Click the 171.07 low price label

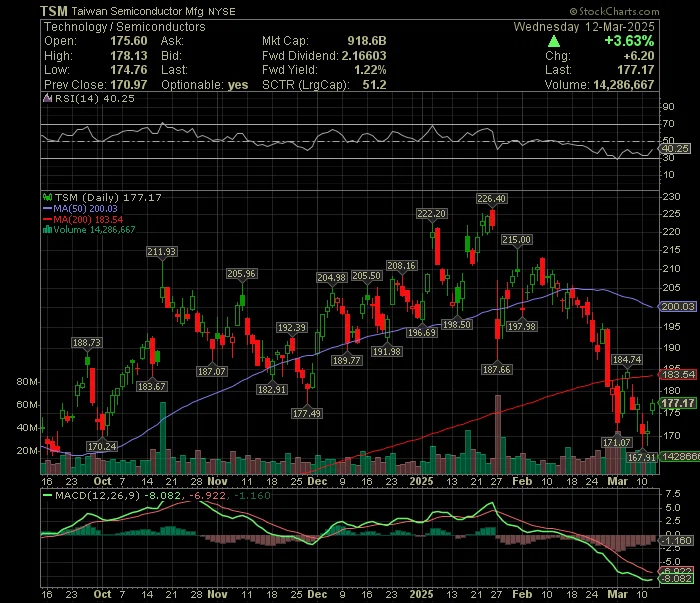tap(617, 442)
